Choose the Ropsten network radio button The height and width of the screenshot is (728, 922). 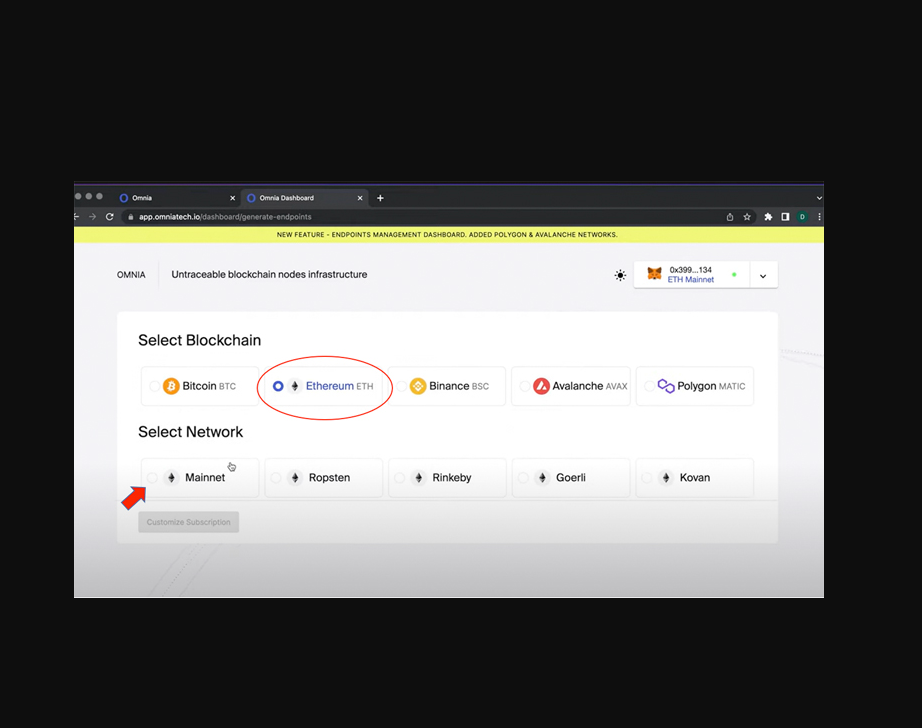[276, 477]
